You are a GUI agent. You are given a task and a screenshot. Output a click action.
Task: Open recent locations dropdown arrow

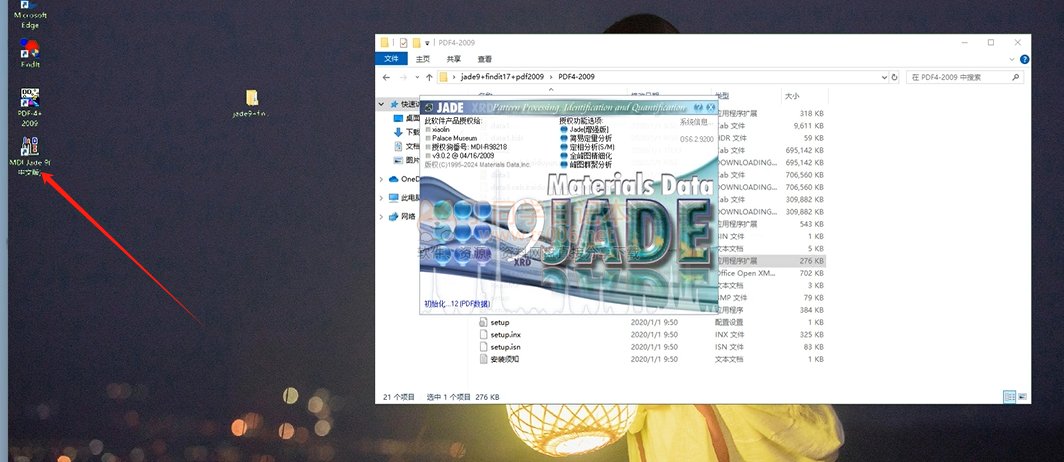[x=417, y=77]
